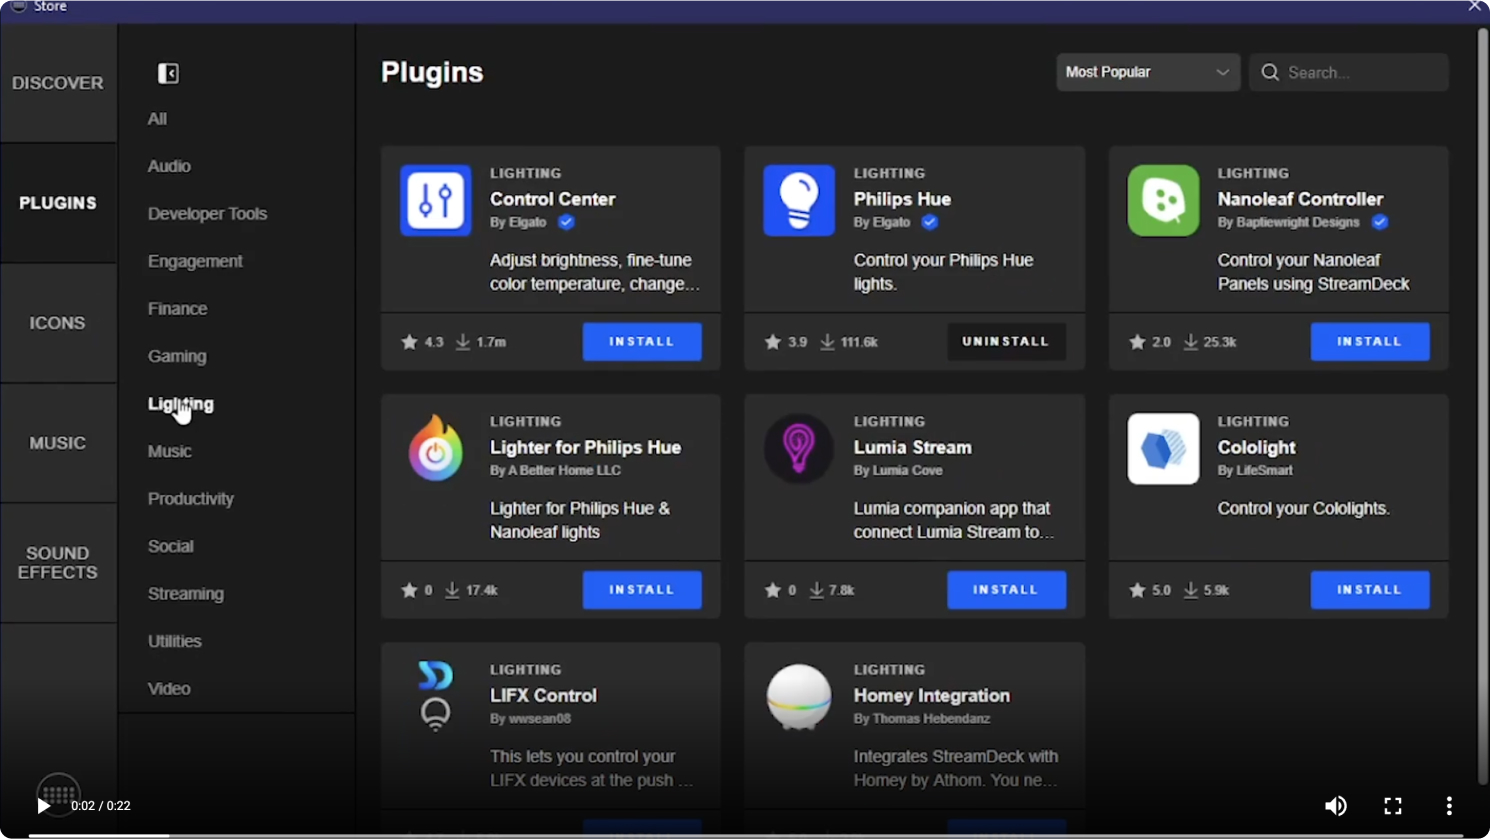
Task: Filter plugins by Utilities
Action: coord(175,641)
